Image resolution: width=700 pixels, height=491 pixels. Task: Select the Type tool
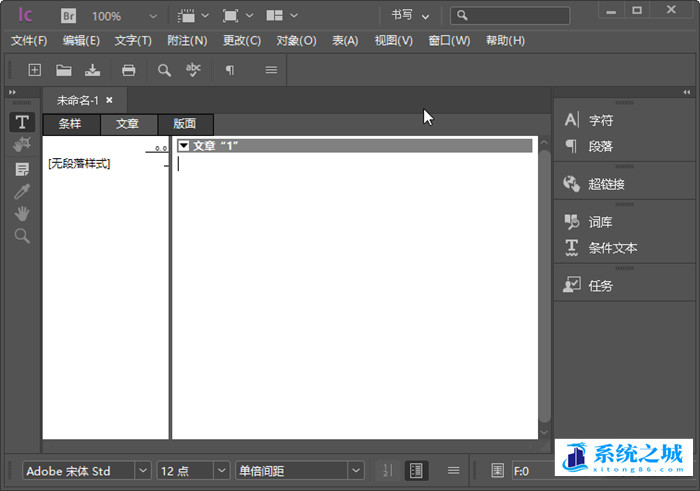pyautogui.click(x=22, y=122)
